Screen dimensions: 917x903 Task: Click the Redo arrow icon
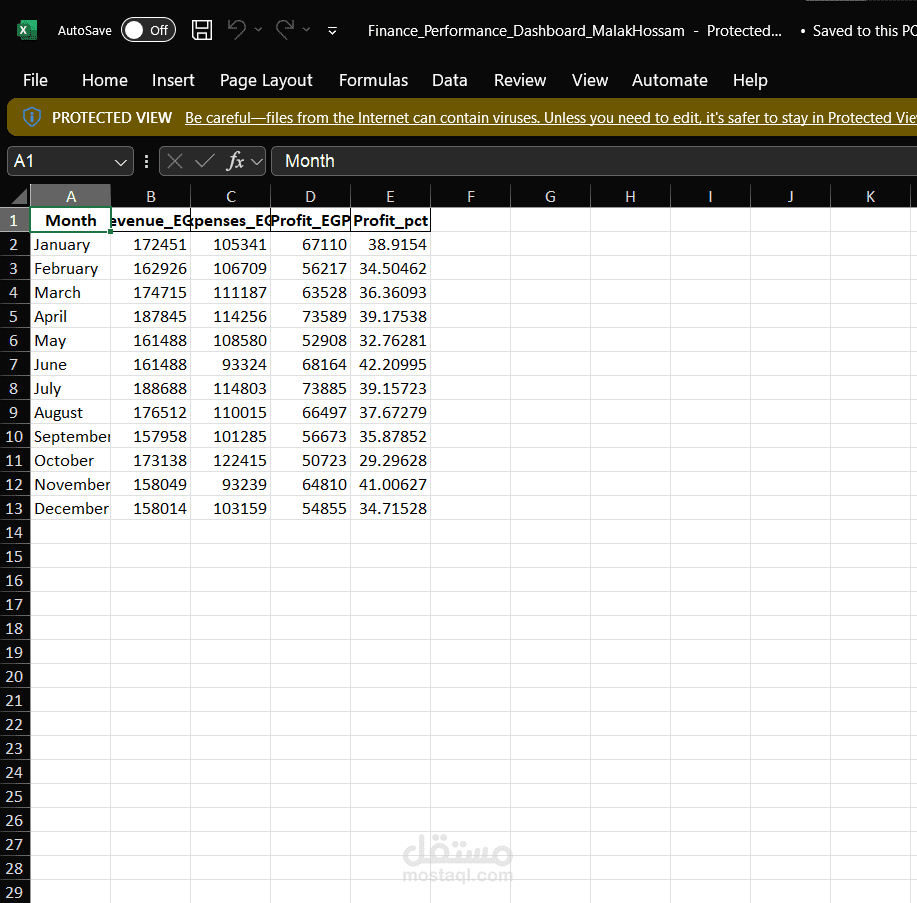pos(285,29)
